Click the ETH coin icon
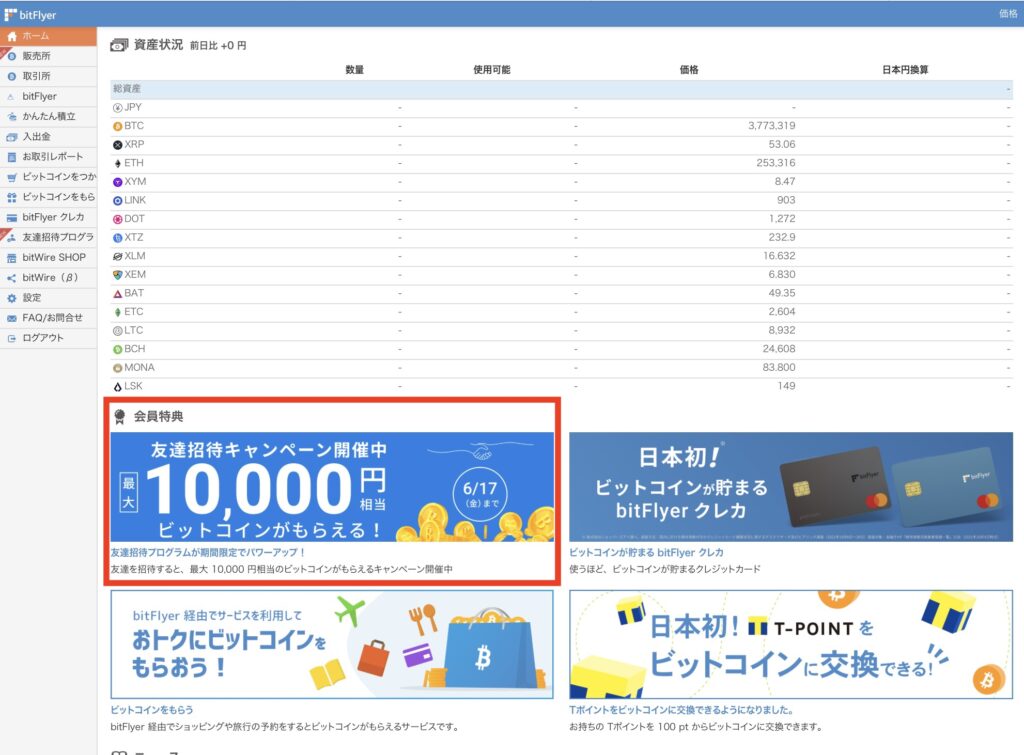The width and height of the screenshot is (1024, 755). (x=118, y=163)
